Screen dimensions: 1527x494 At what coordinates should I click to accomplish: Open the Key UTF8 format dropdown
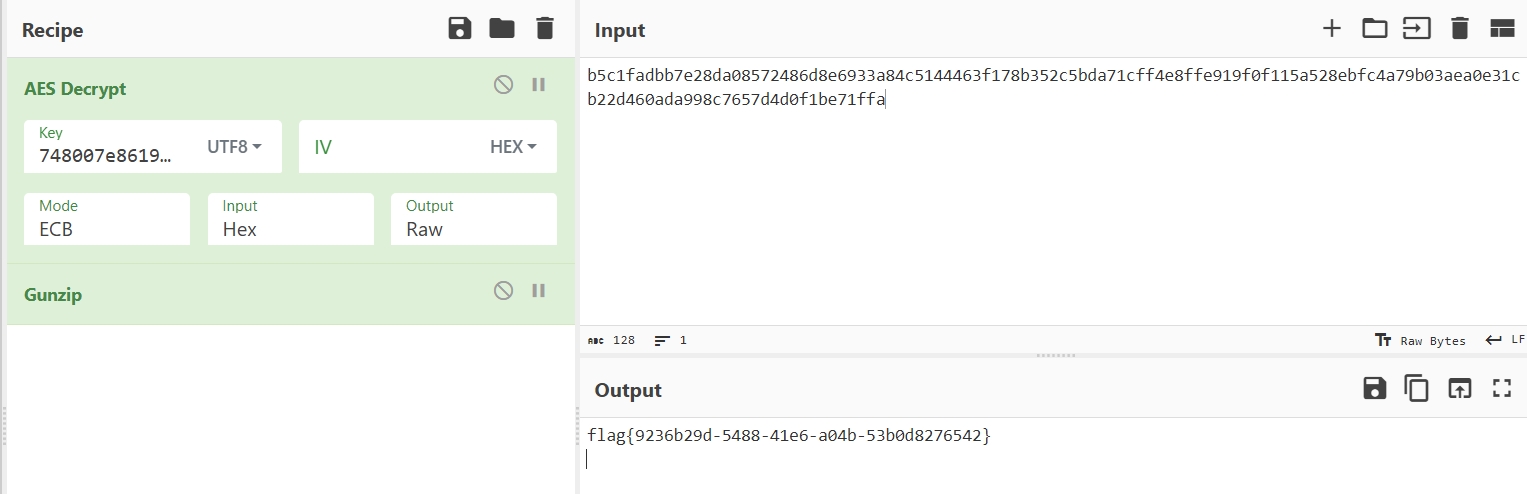pyautogui.click(x=235, y=147)
